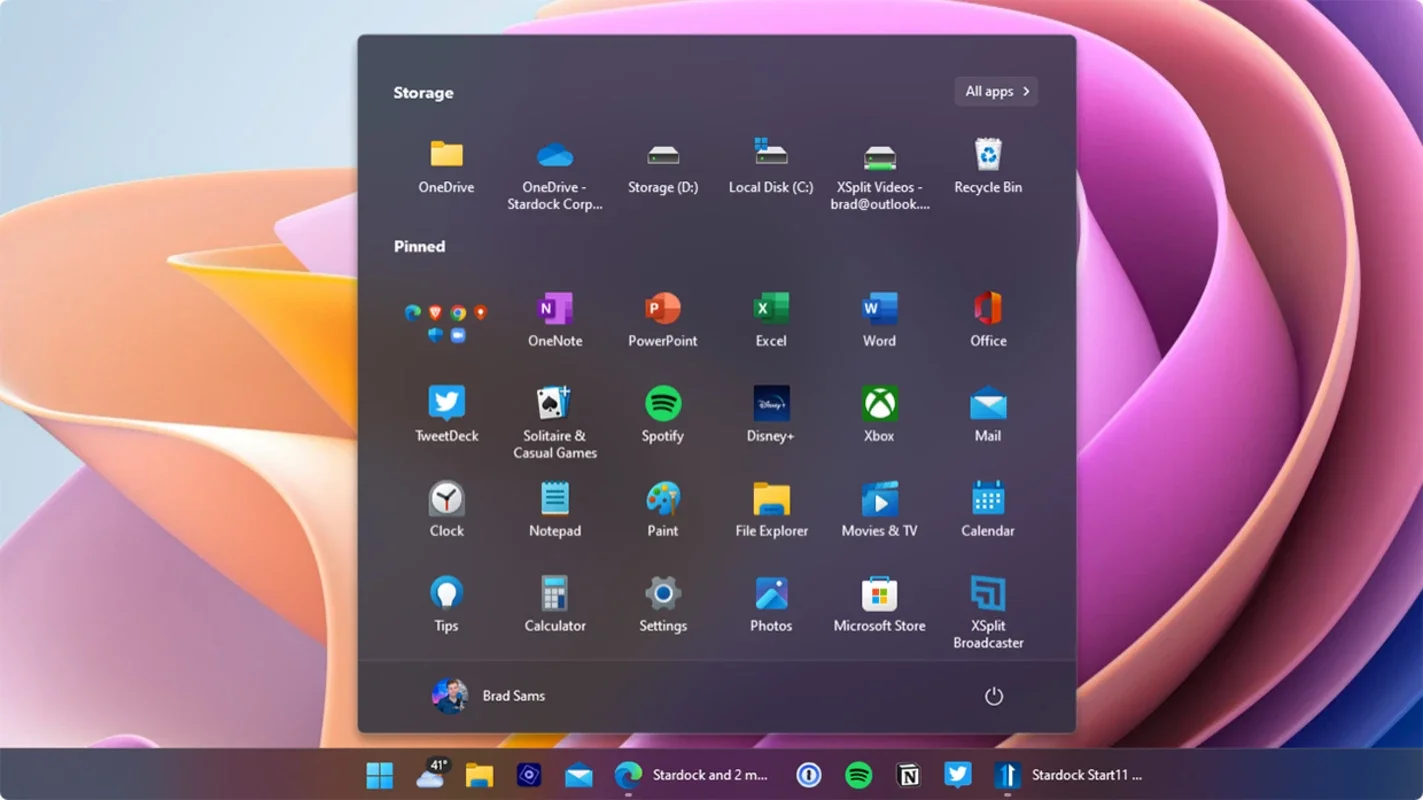The image size is (1423, 800).
Task: Launch Excel from pinned apps
Action: point(771,320)
